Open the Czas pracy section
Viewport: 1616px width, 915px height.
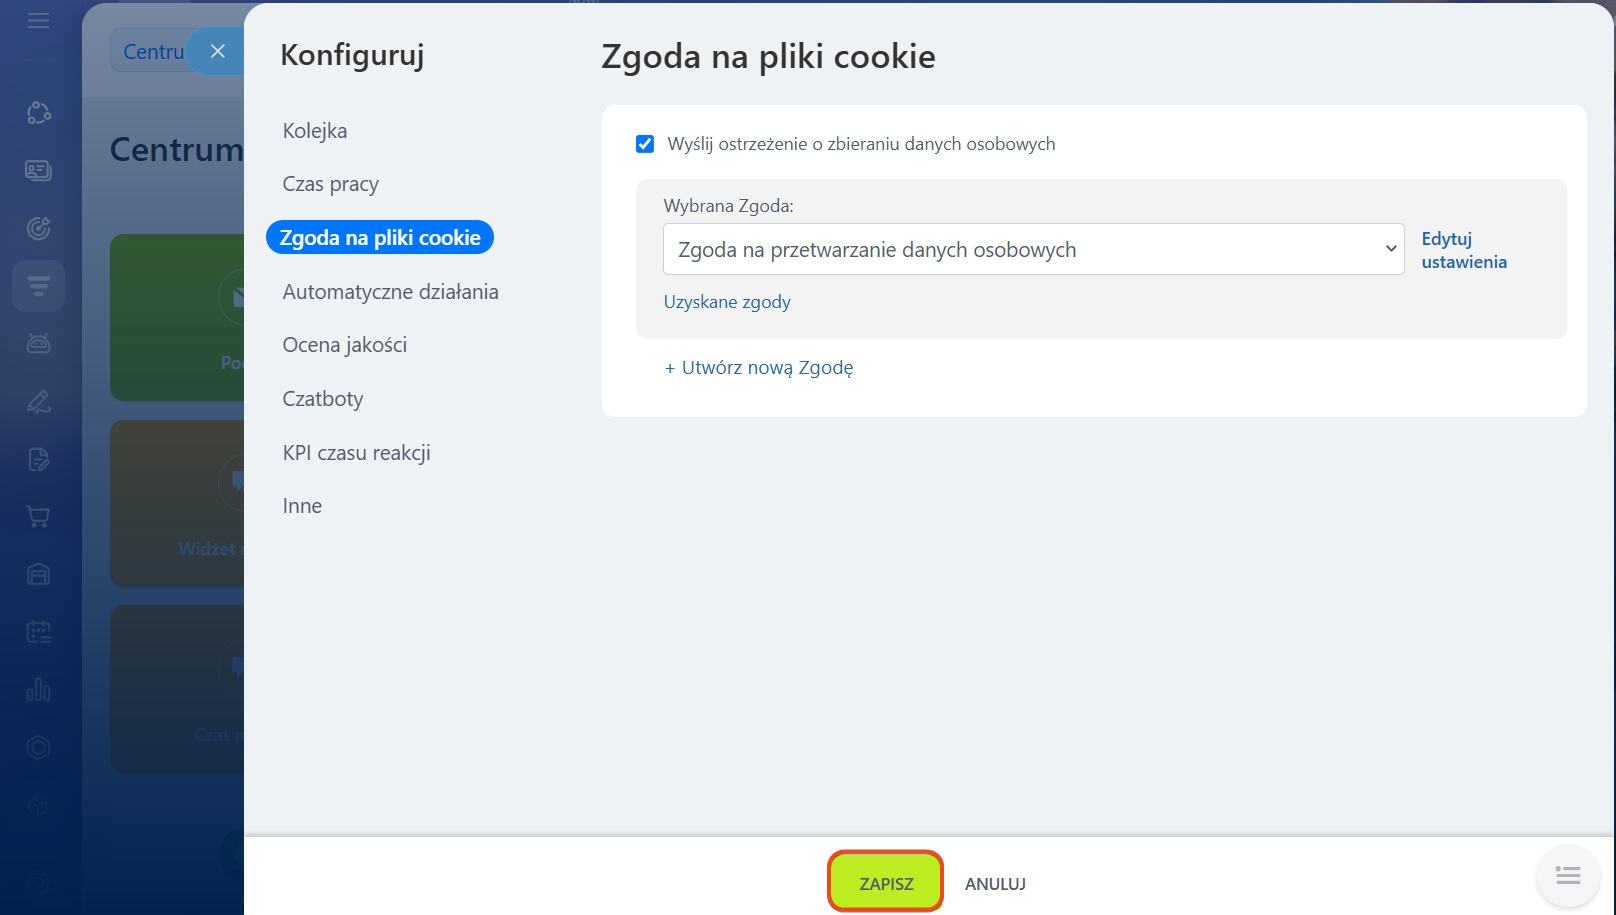pyautogui.click(x=331, y=184)
